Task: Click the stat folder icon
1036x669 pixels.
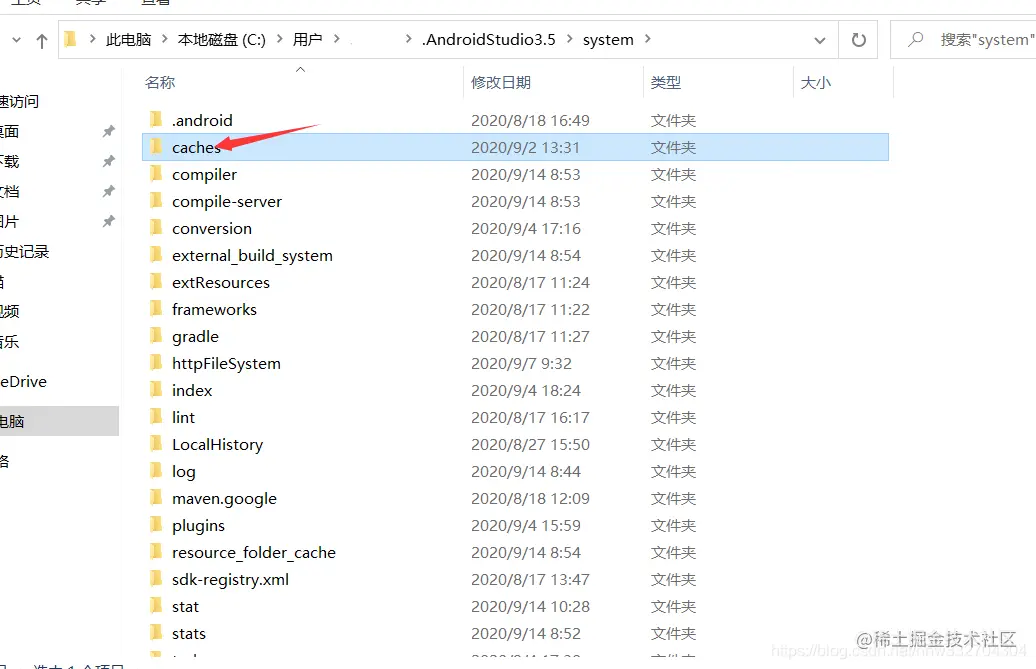Action: click(156, 606)
